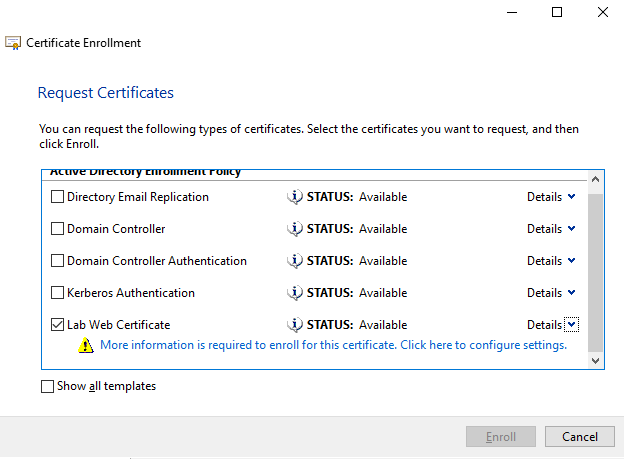This screenshot has height=459, width=624.
Task: Click the template list scrollbar thumb
Action: (x=595, y=273)
